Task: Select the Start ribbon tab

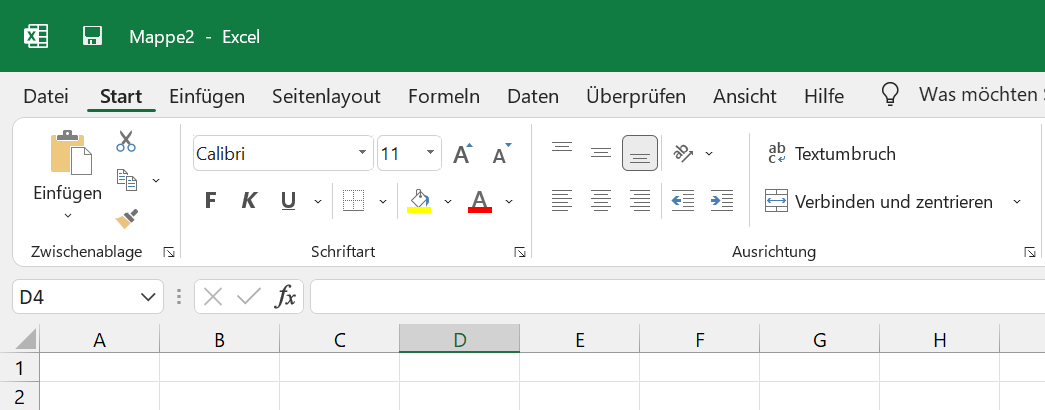Action: point(121,96)
